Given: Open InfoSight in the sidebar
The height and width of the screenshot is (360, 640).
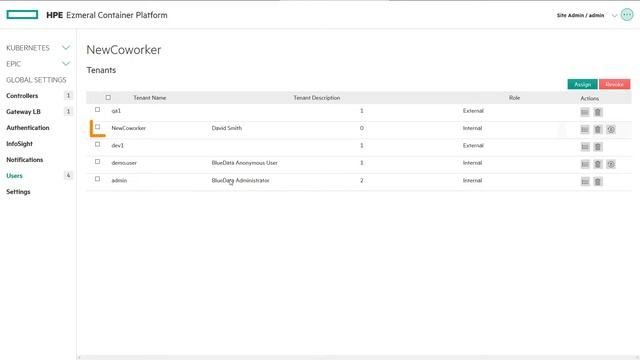Looking at the screenshot, I should pos(19,144).
